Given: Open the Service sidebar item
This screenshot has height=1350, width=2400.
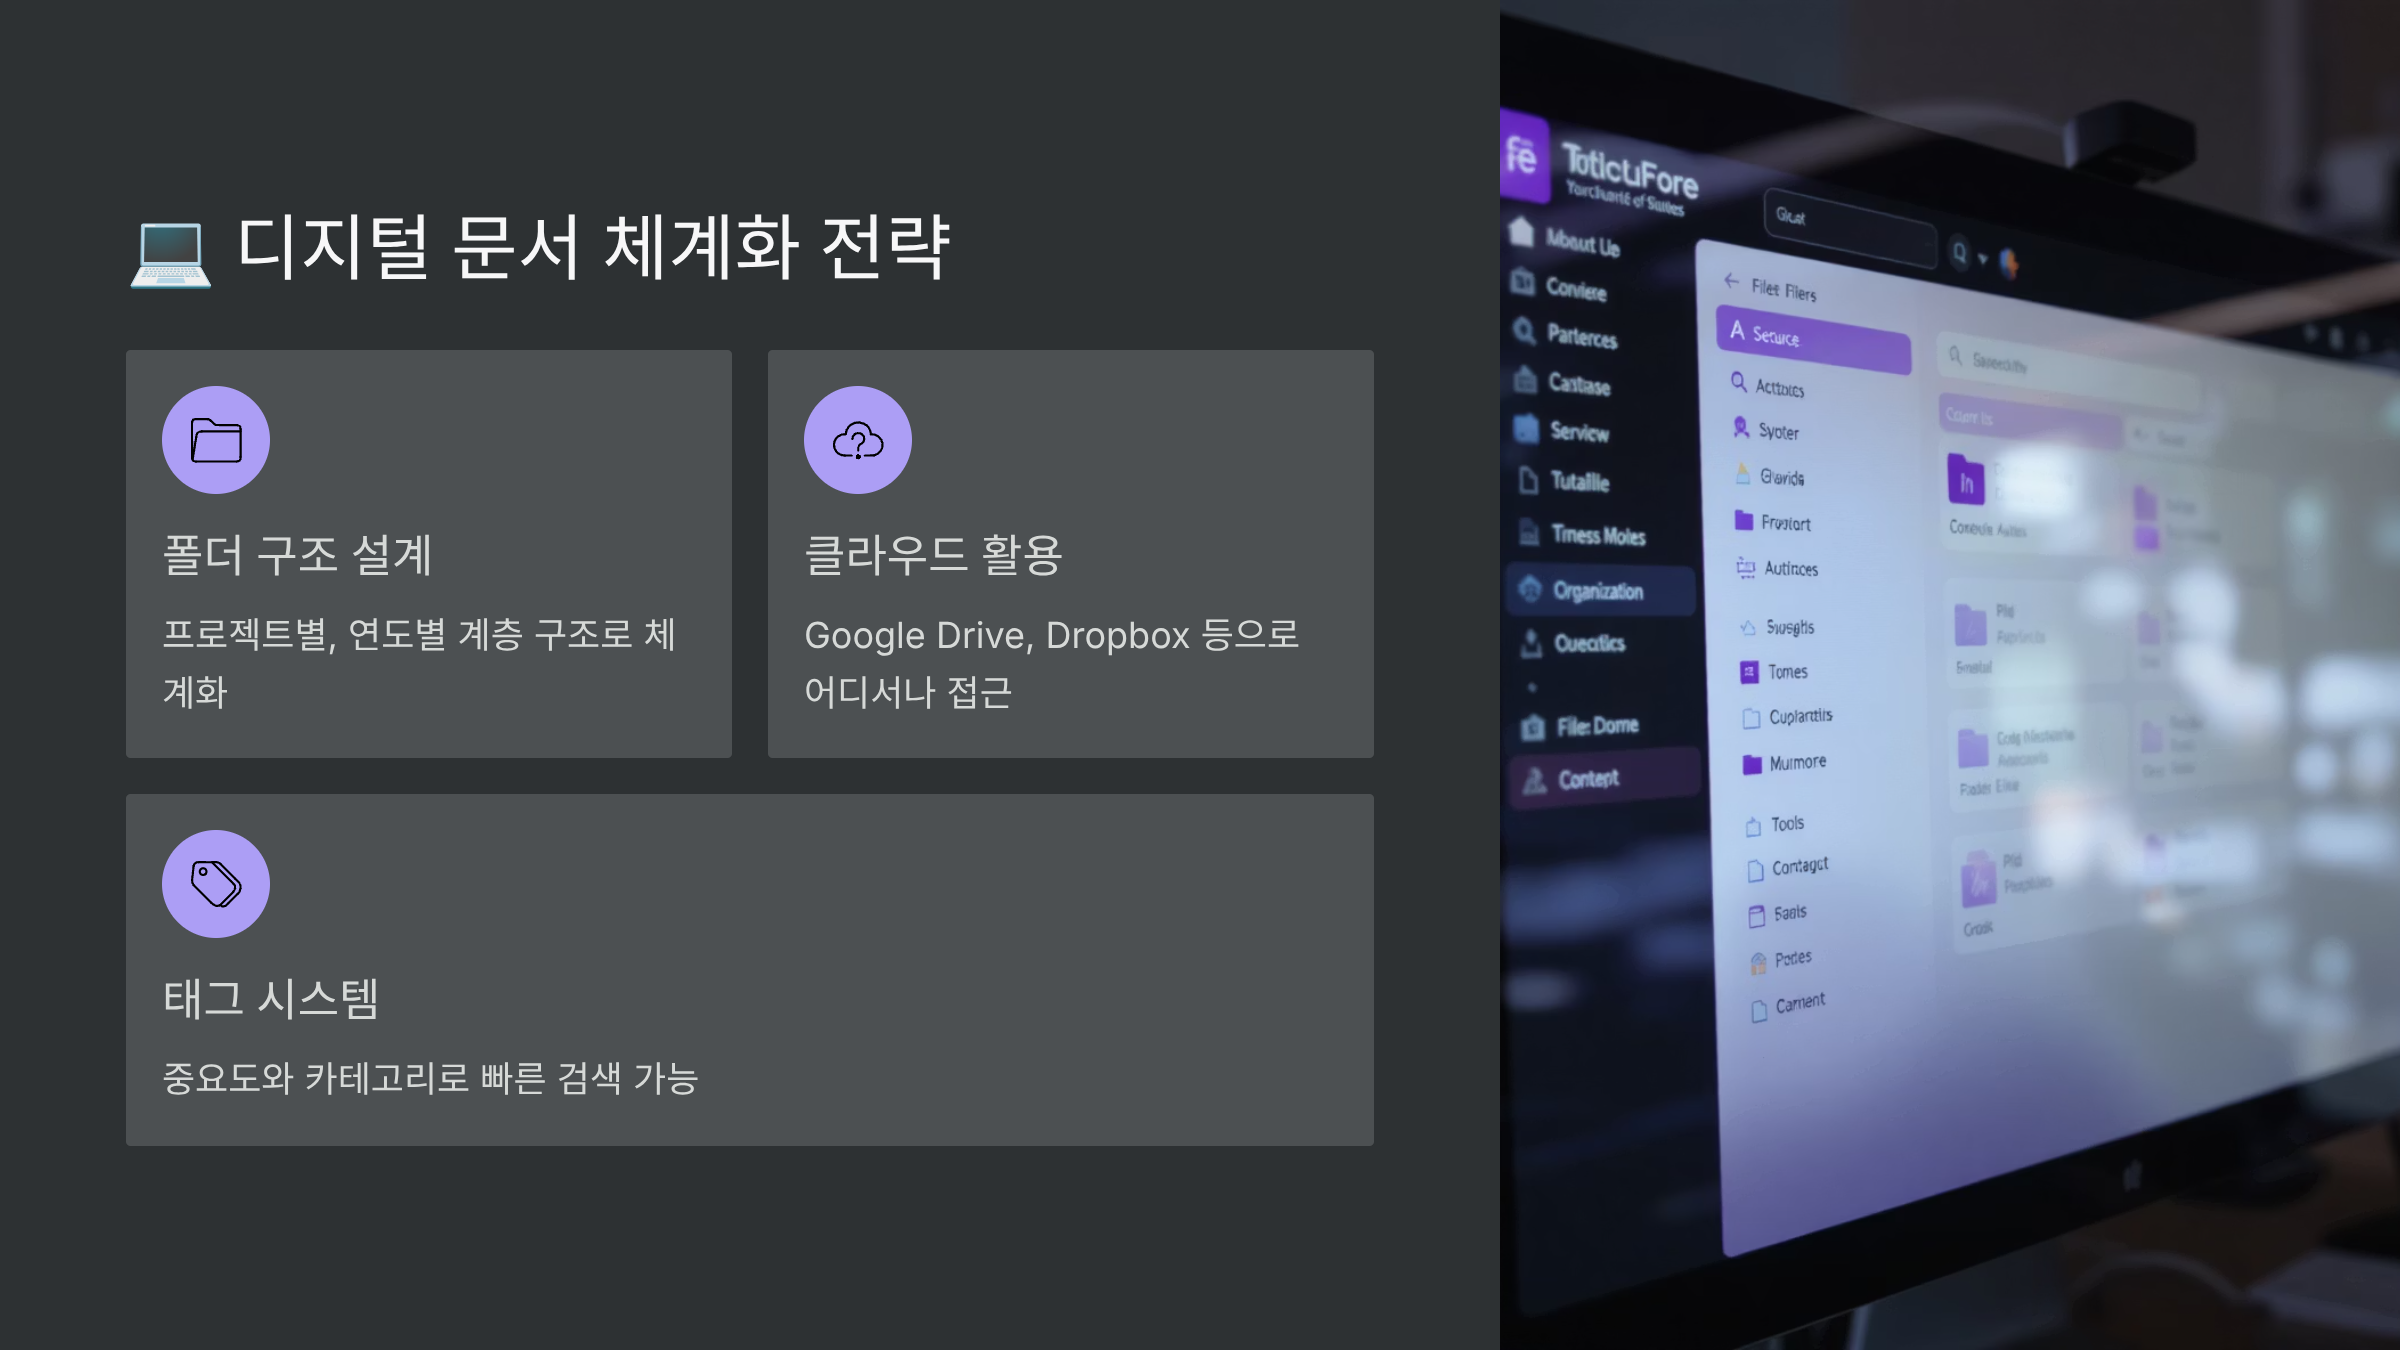Looking at the screenshot, I should (1578, 432).
